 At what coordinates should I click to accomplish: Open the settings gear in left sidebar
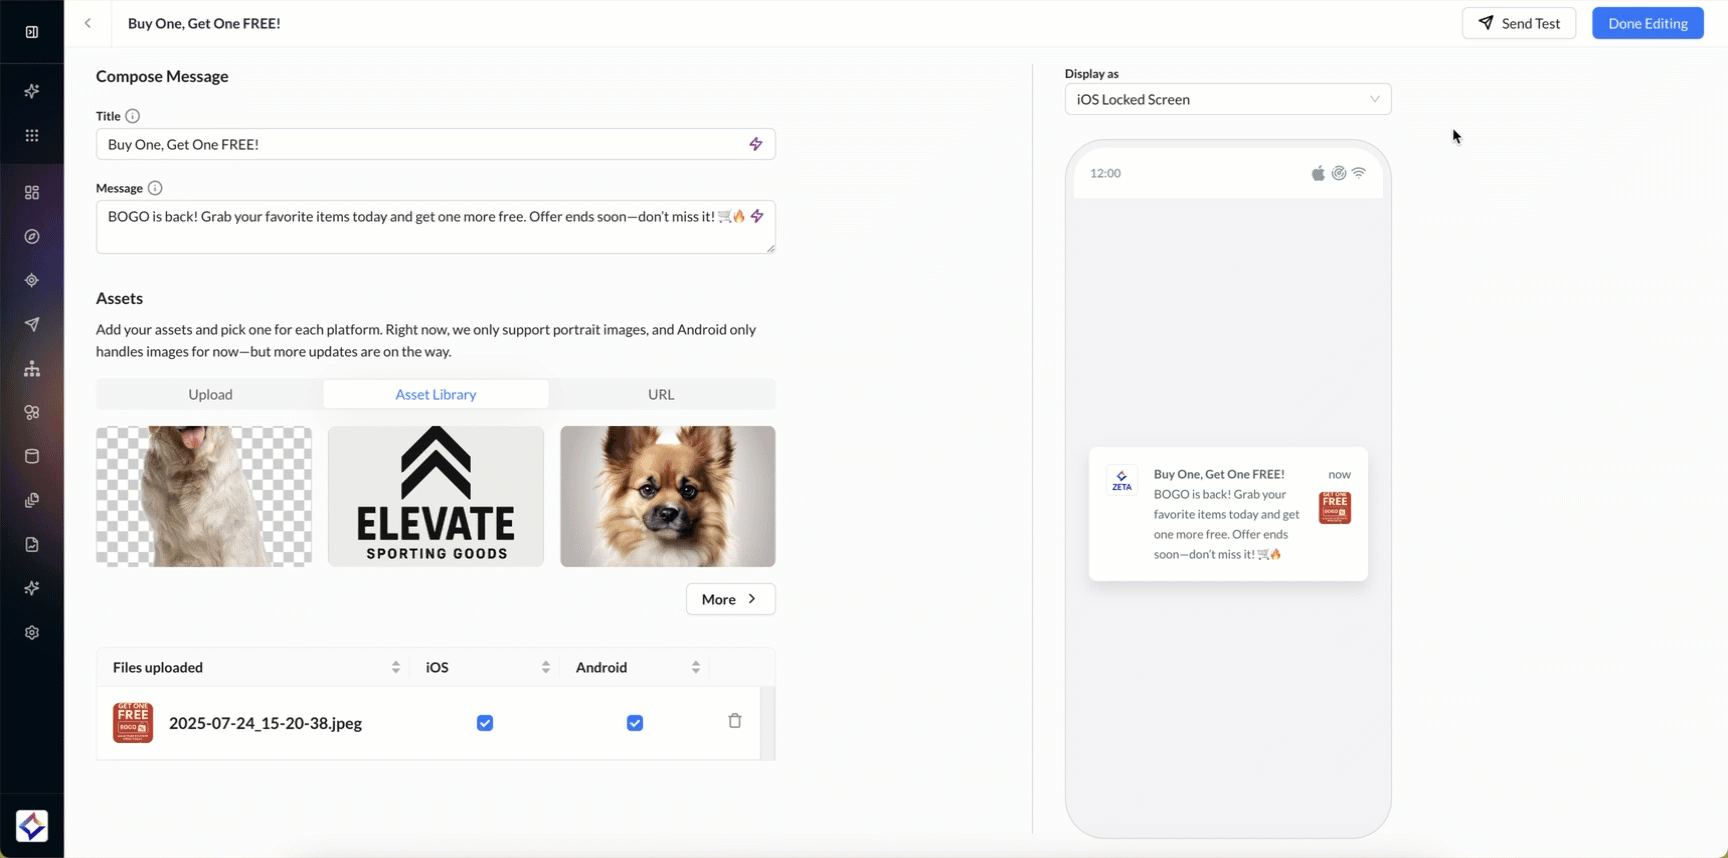click(32, 633)
